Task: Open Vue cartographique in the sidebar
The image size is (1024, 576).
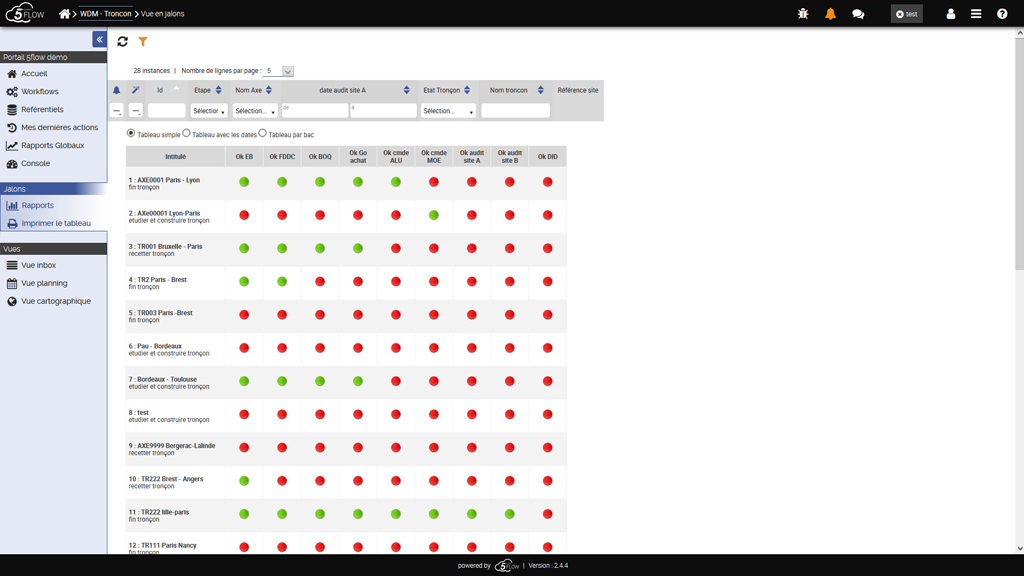Action: pyautogui.click(x=55, y=301)
